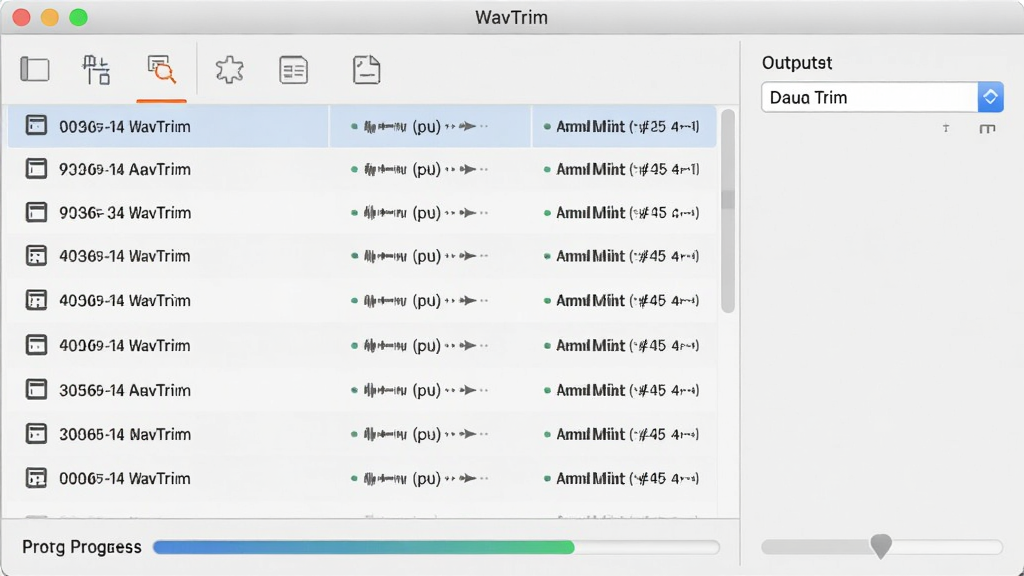Click the file icon beside 93369-14 AavTrim
This screenshot has width=1024, height=576.
point(36,169)
